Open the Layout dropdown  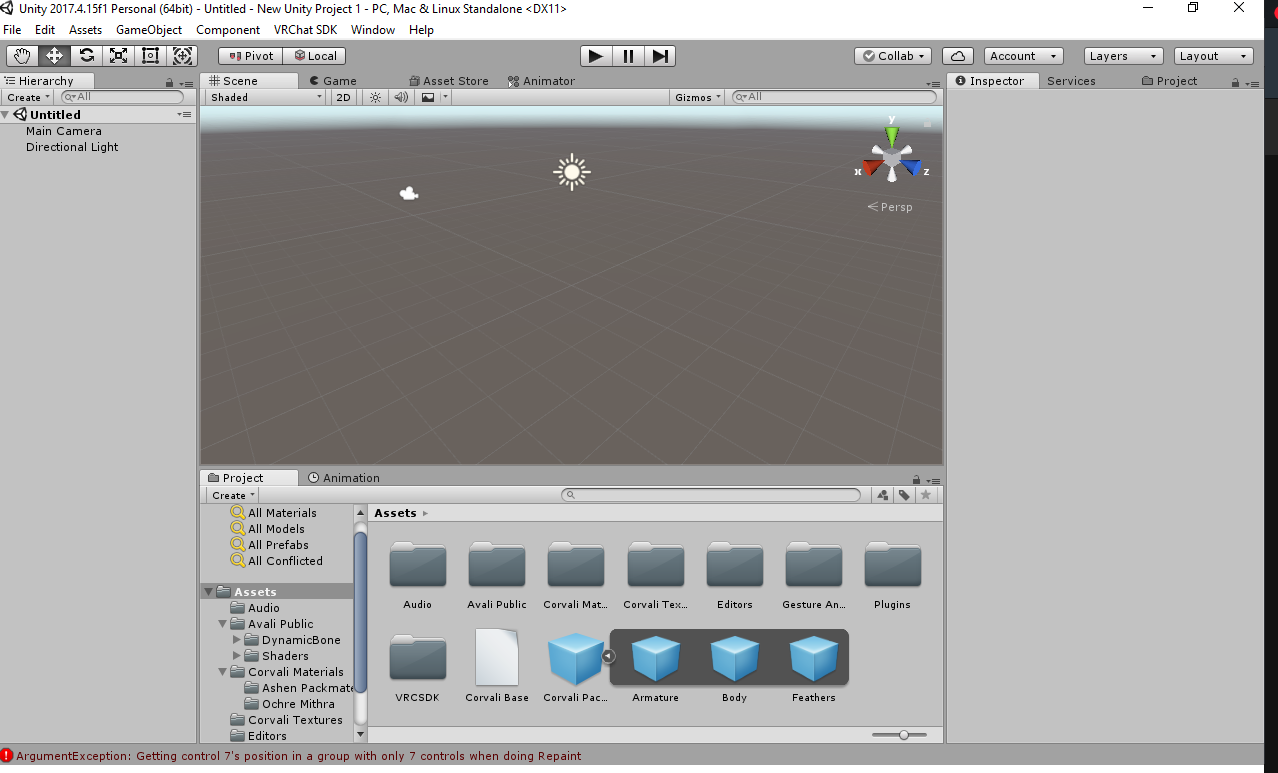point(1213,56)
